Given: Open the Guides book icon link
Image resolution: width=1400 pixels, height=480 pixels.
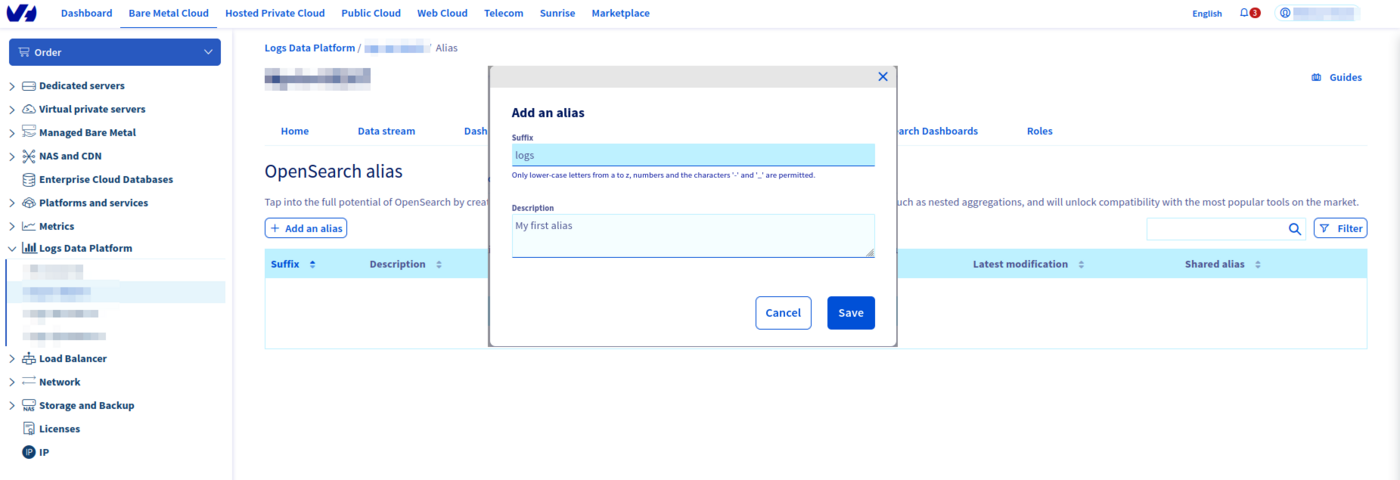Looking at the screenshot, I should 1316,77.
